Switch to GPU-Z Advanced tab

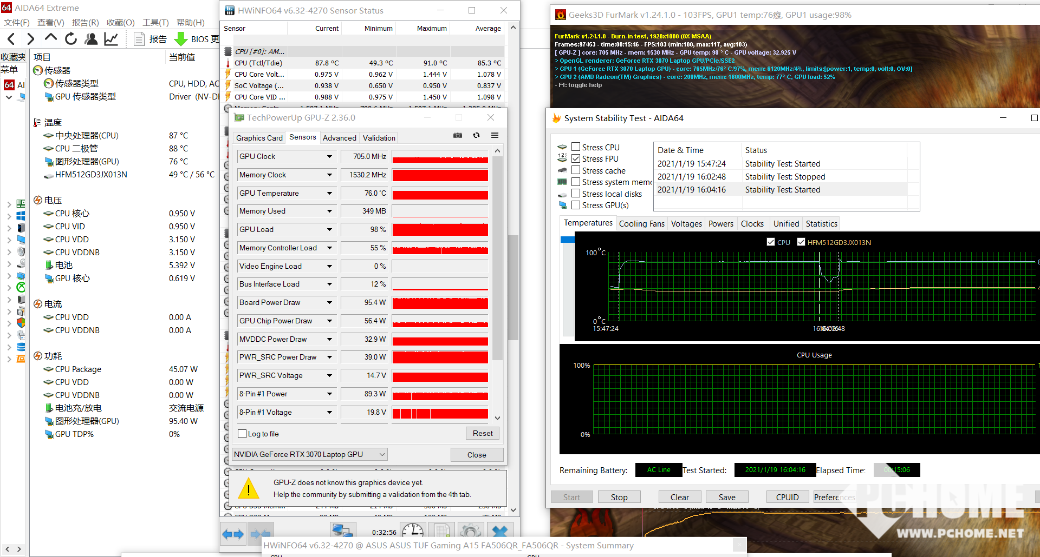coord(339,138)
